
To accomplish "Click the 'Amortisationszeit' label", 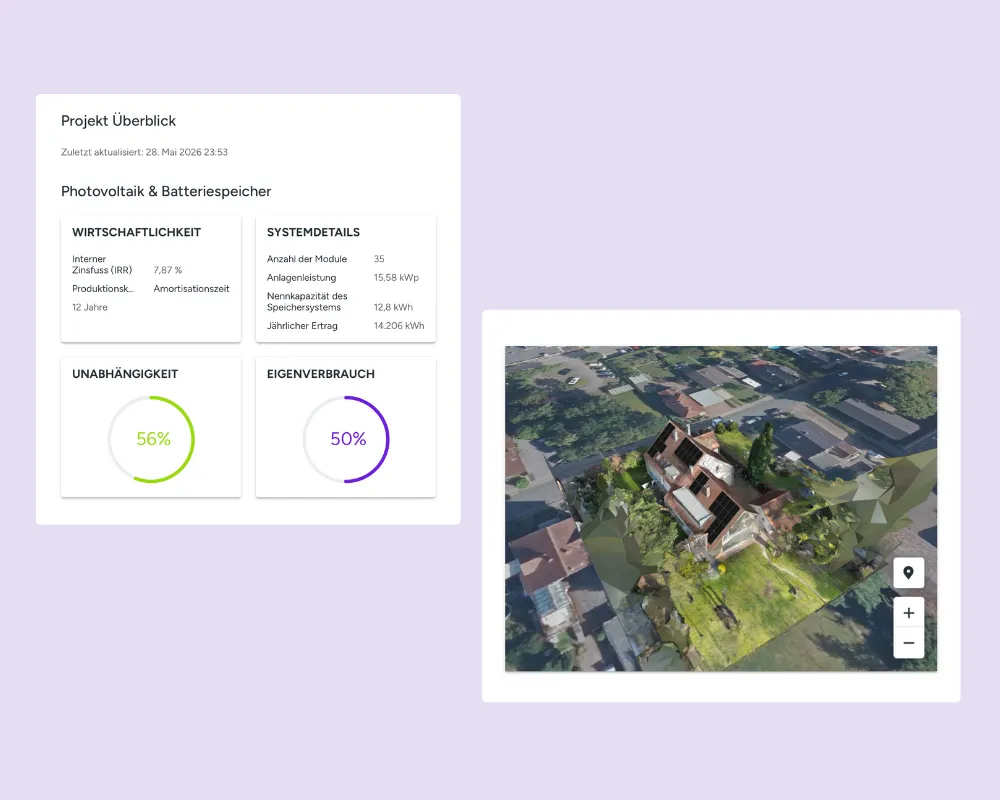I will click(191, 288).
